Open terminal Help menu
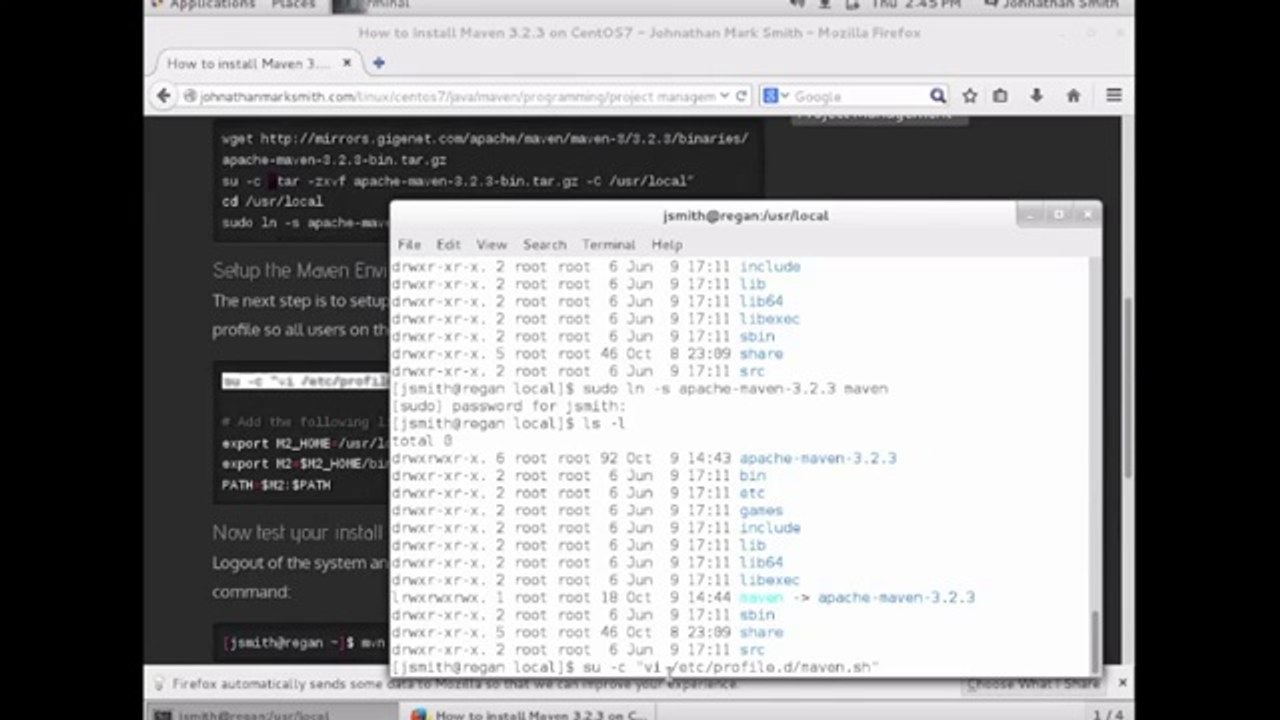 point(667,244)
